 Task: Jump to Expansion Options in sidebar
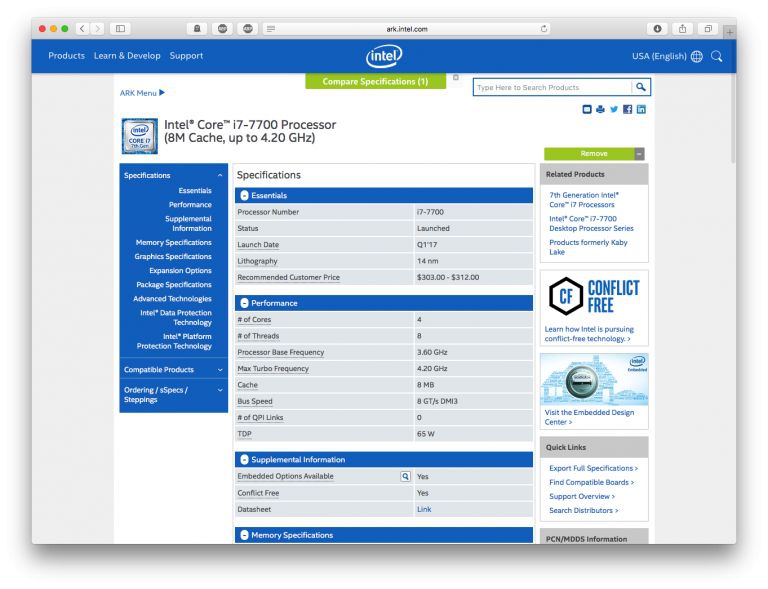(x=180, y=271)
